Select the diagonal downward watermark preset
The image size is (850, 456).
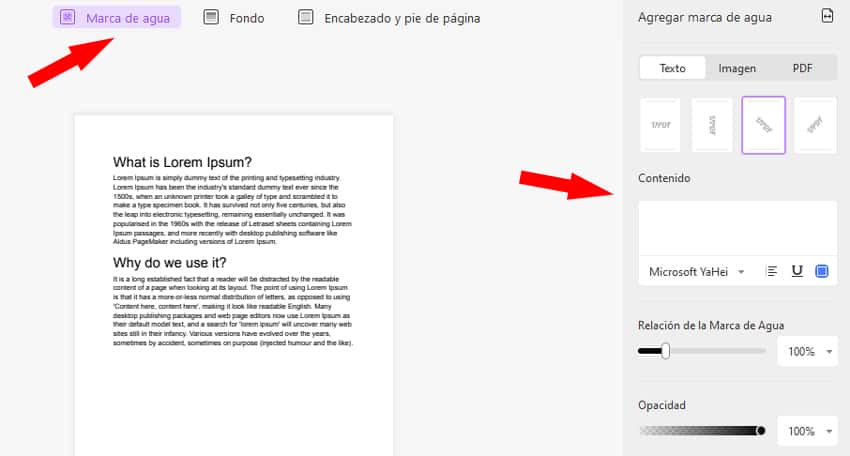pos(763,125)
